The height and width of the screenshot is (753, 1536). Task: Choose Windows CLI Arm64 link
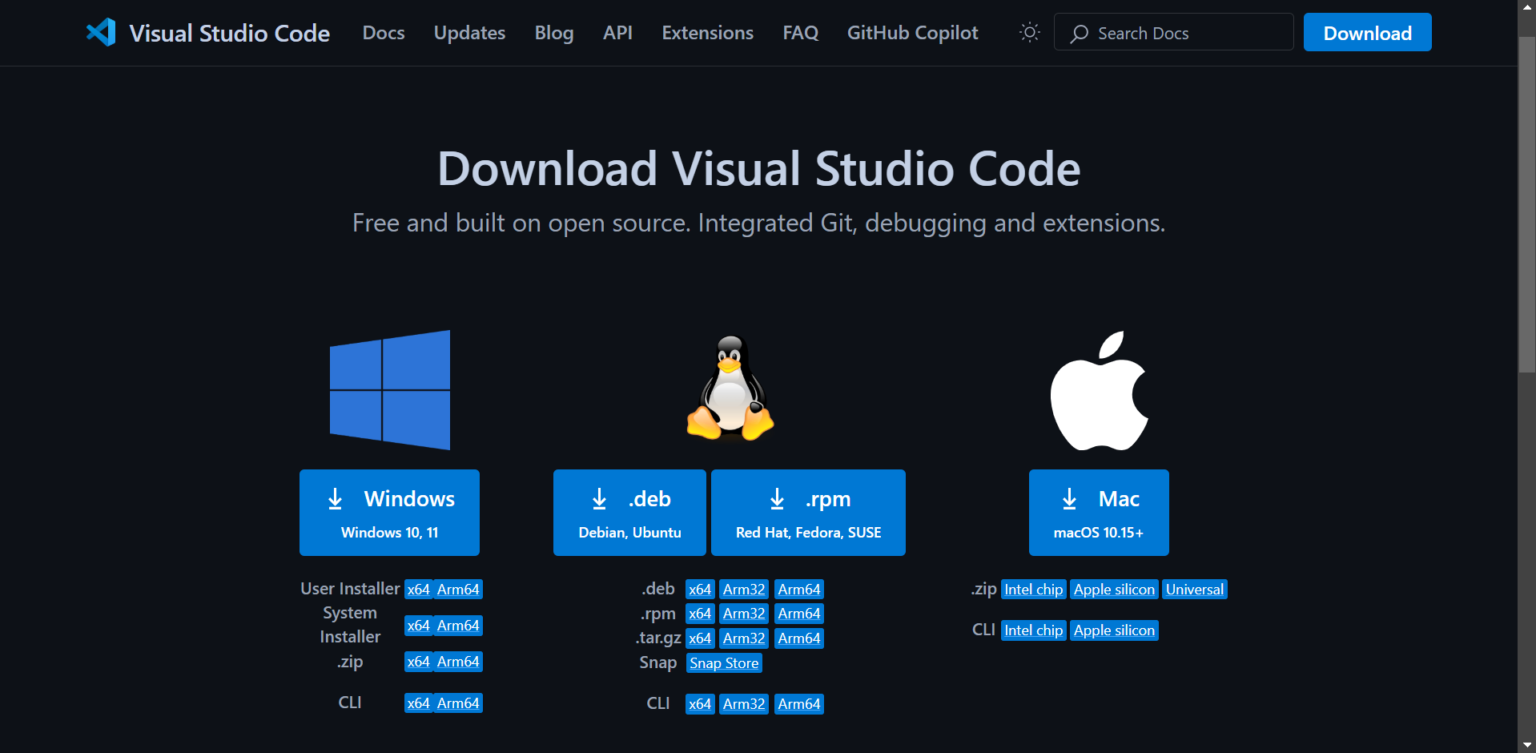[x=458, y=704]
